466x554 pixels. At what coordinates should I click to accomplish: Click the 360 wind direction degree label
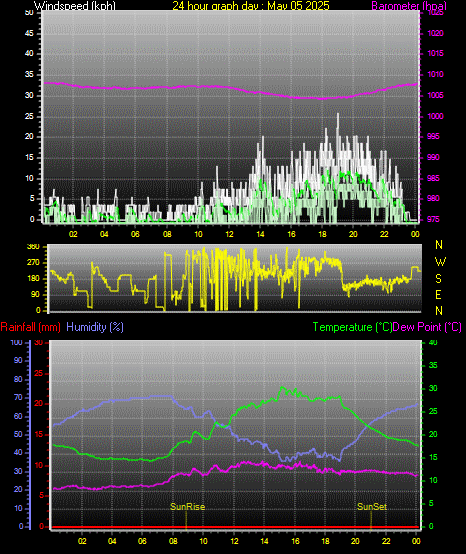33,247
